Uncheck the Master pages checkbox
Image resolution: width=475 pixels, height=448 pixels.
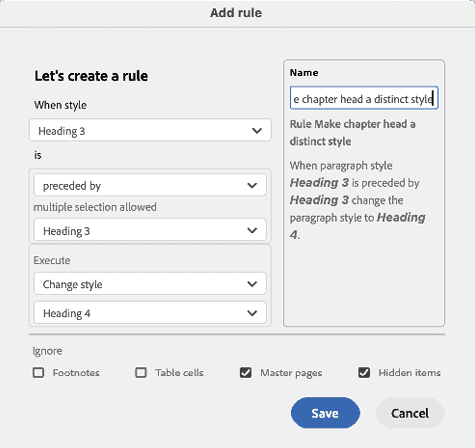246,372
